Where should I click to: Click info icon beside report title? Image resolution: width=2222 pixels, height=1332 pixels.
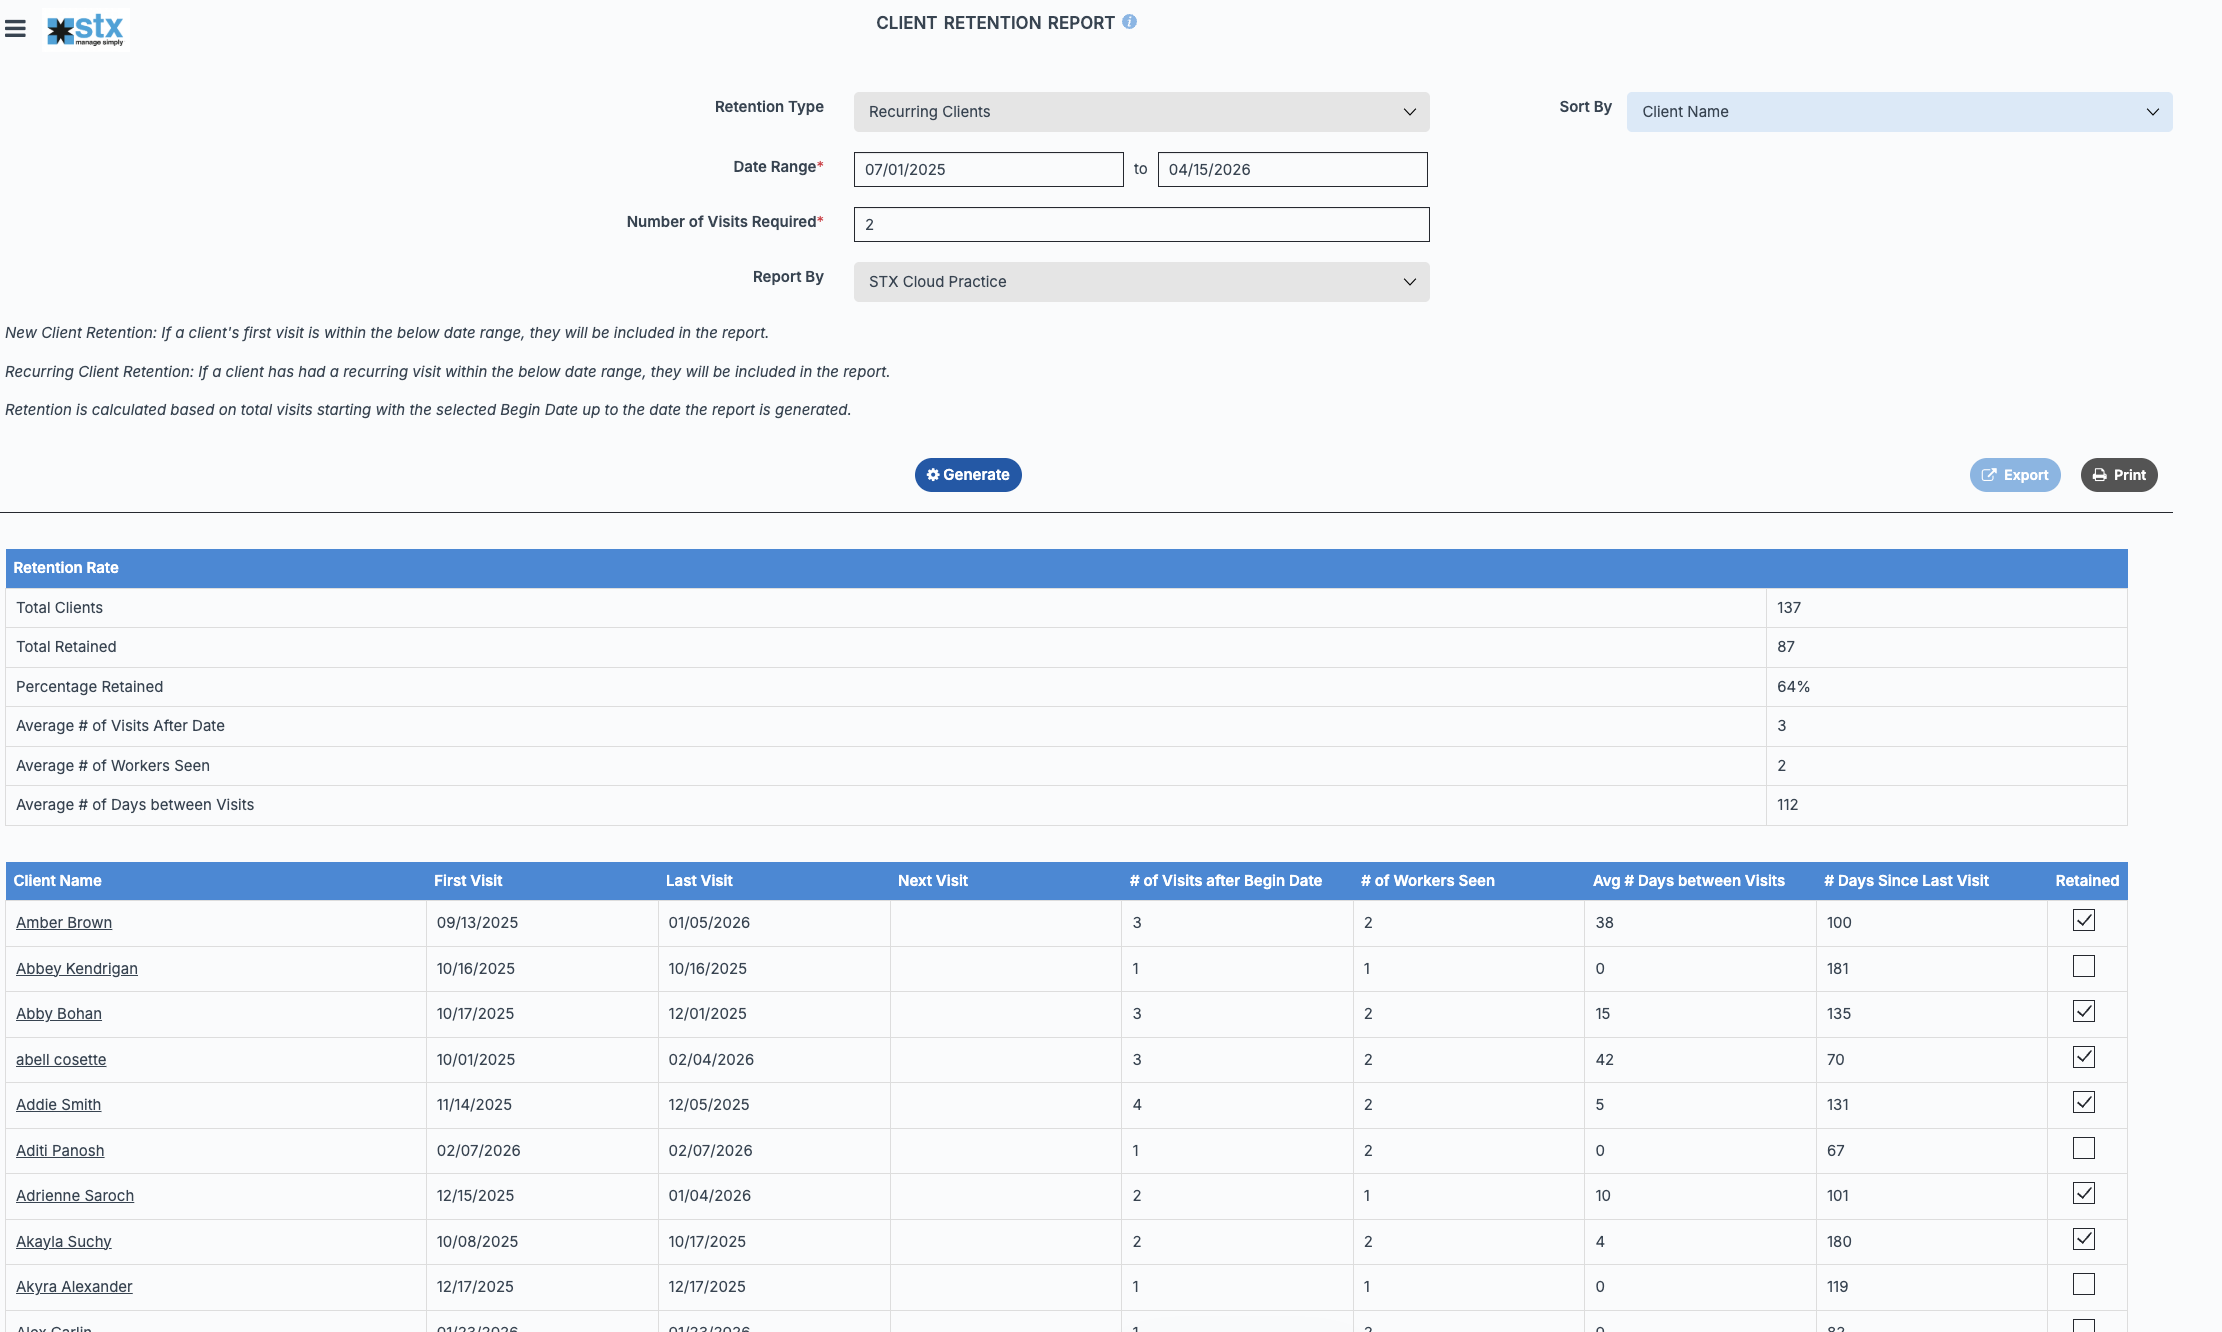pos(1129,22)
